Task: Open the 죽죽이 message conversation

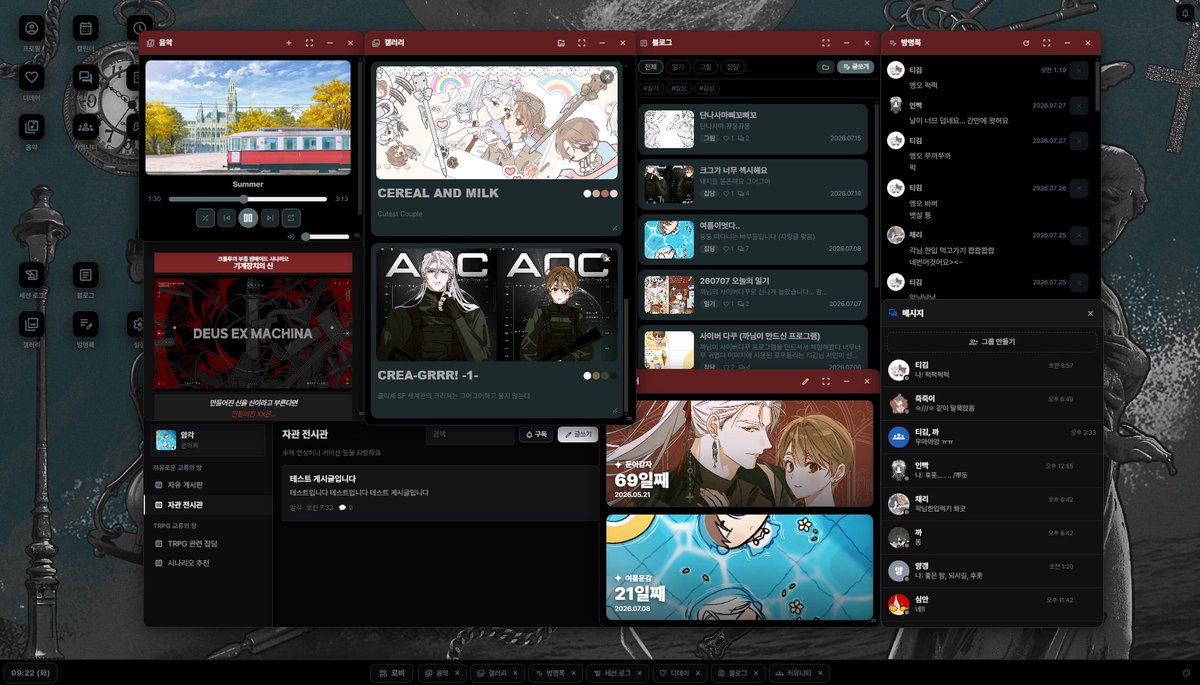Action: click(x=992, y=404)
